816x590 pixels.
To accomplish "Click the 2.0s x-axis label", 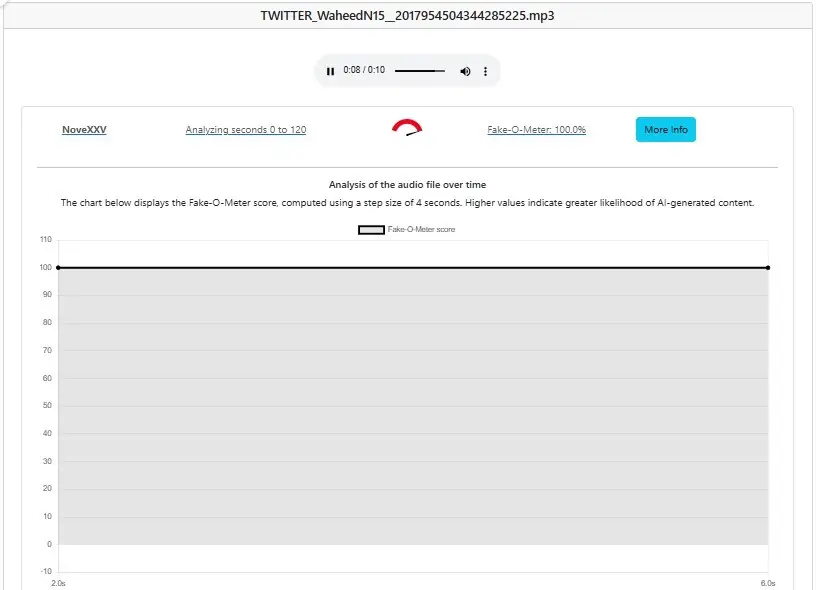I will [x=58, y=582].
